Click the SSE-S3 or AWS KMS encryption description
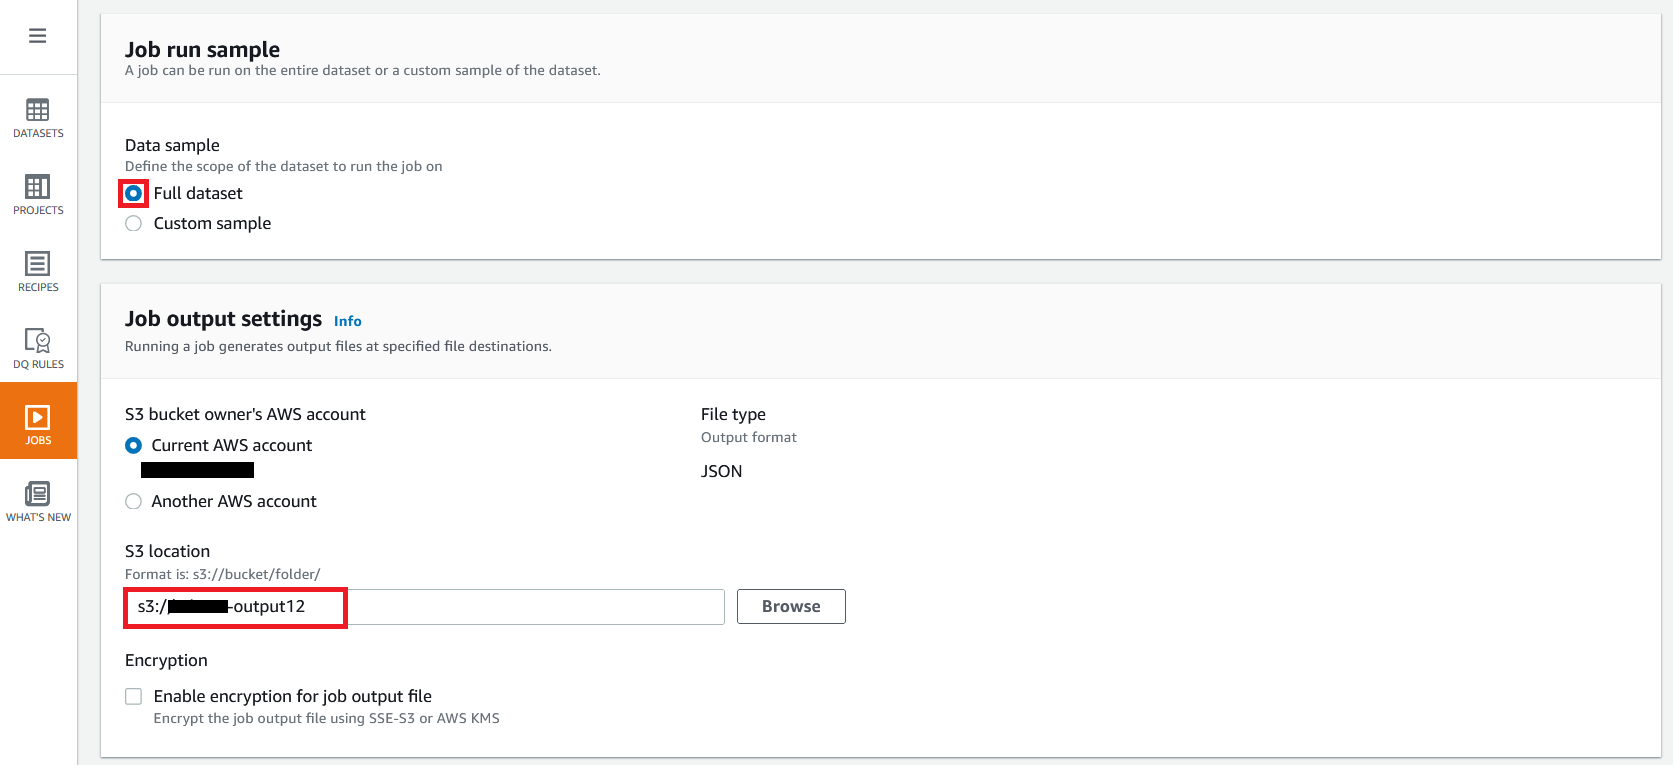This screenshot has height=770, width=1675. pos(326,719)
